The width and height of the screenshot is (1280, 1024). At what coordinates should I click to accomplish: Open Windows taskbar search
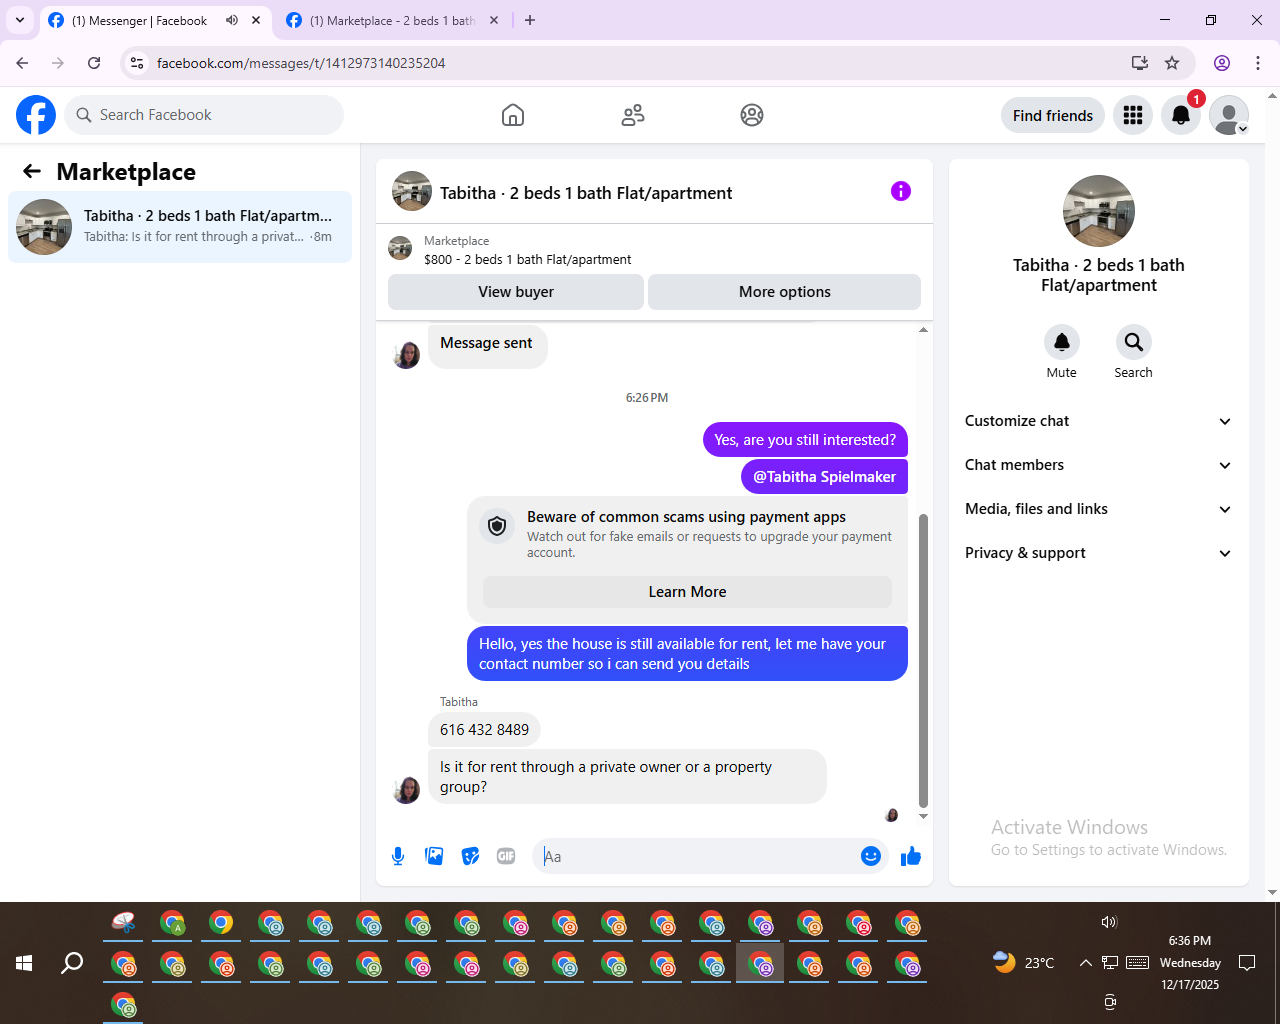72,963
